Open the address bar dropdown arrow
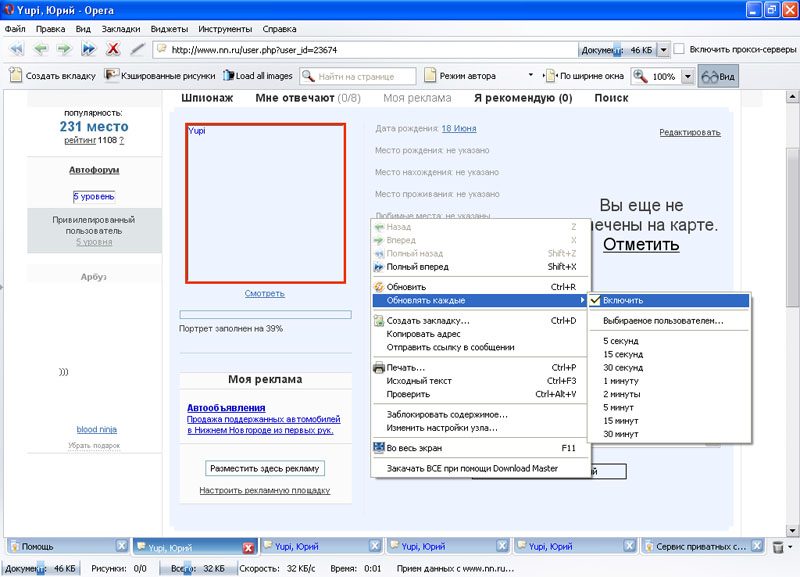The height and width of the screenshot is (577, 800). (663, 50)
